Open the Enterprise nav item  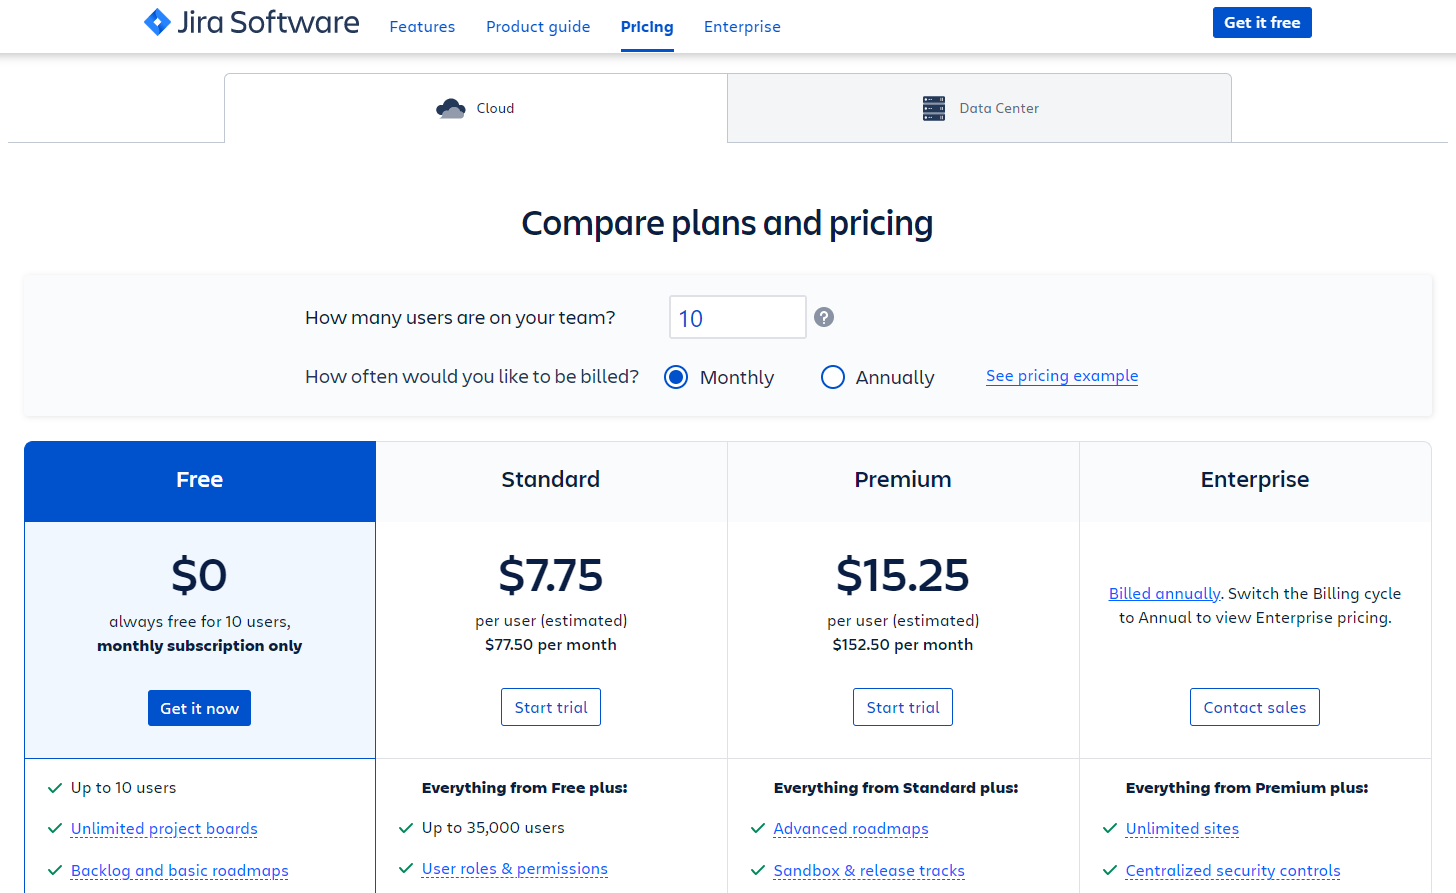pyautogui.click(x=742, y=27)
